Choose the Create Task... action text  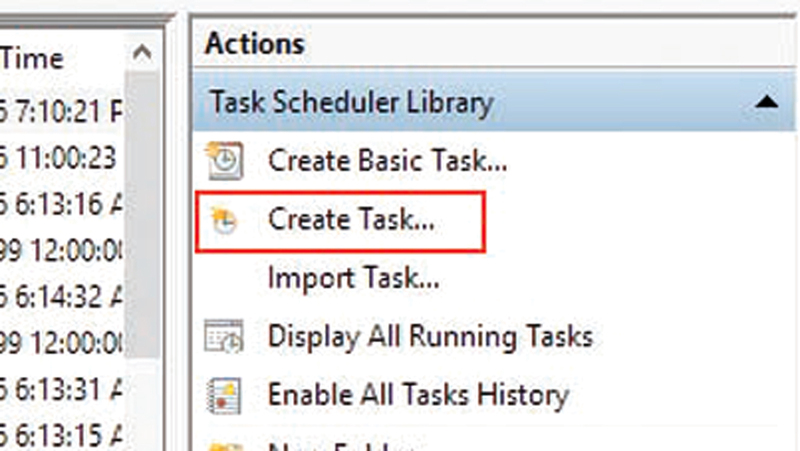click(x=351, y=221)
